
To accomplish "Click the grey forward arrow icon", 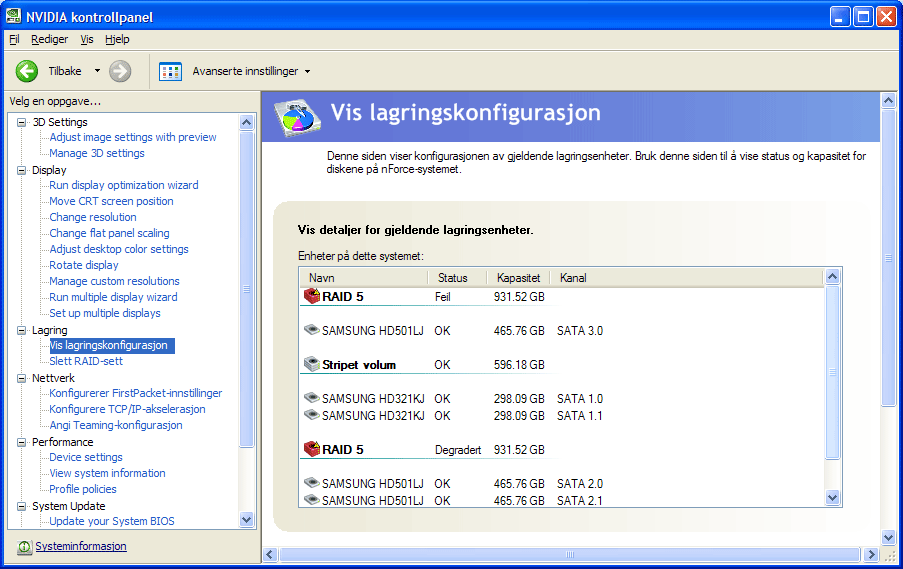I will coord(120,71).
